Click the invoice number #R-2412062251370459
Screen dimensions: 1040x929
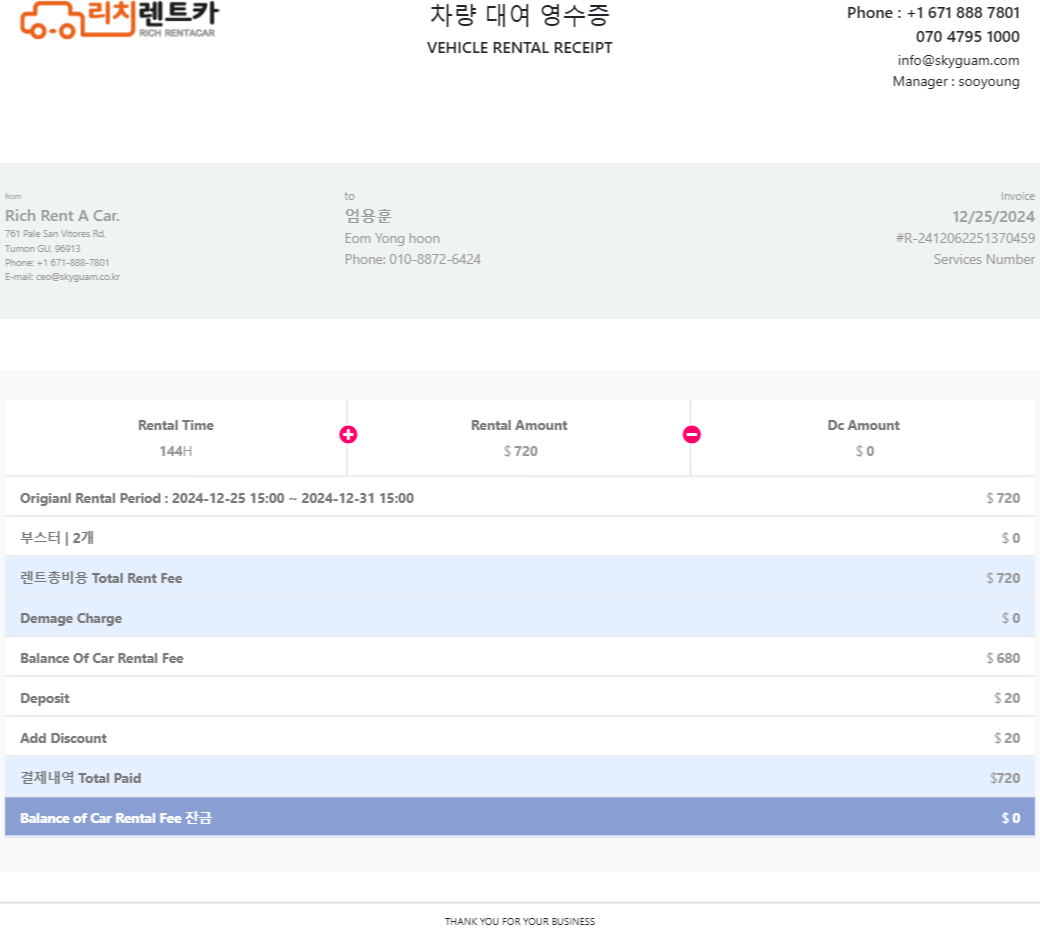965,238
